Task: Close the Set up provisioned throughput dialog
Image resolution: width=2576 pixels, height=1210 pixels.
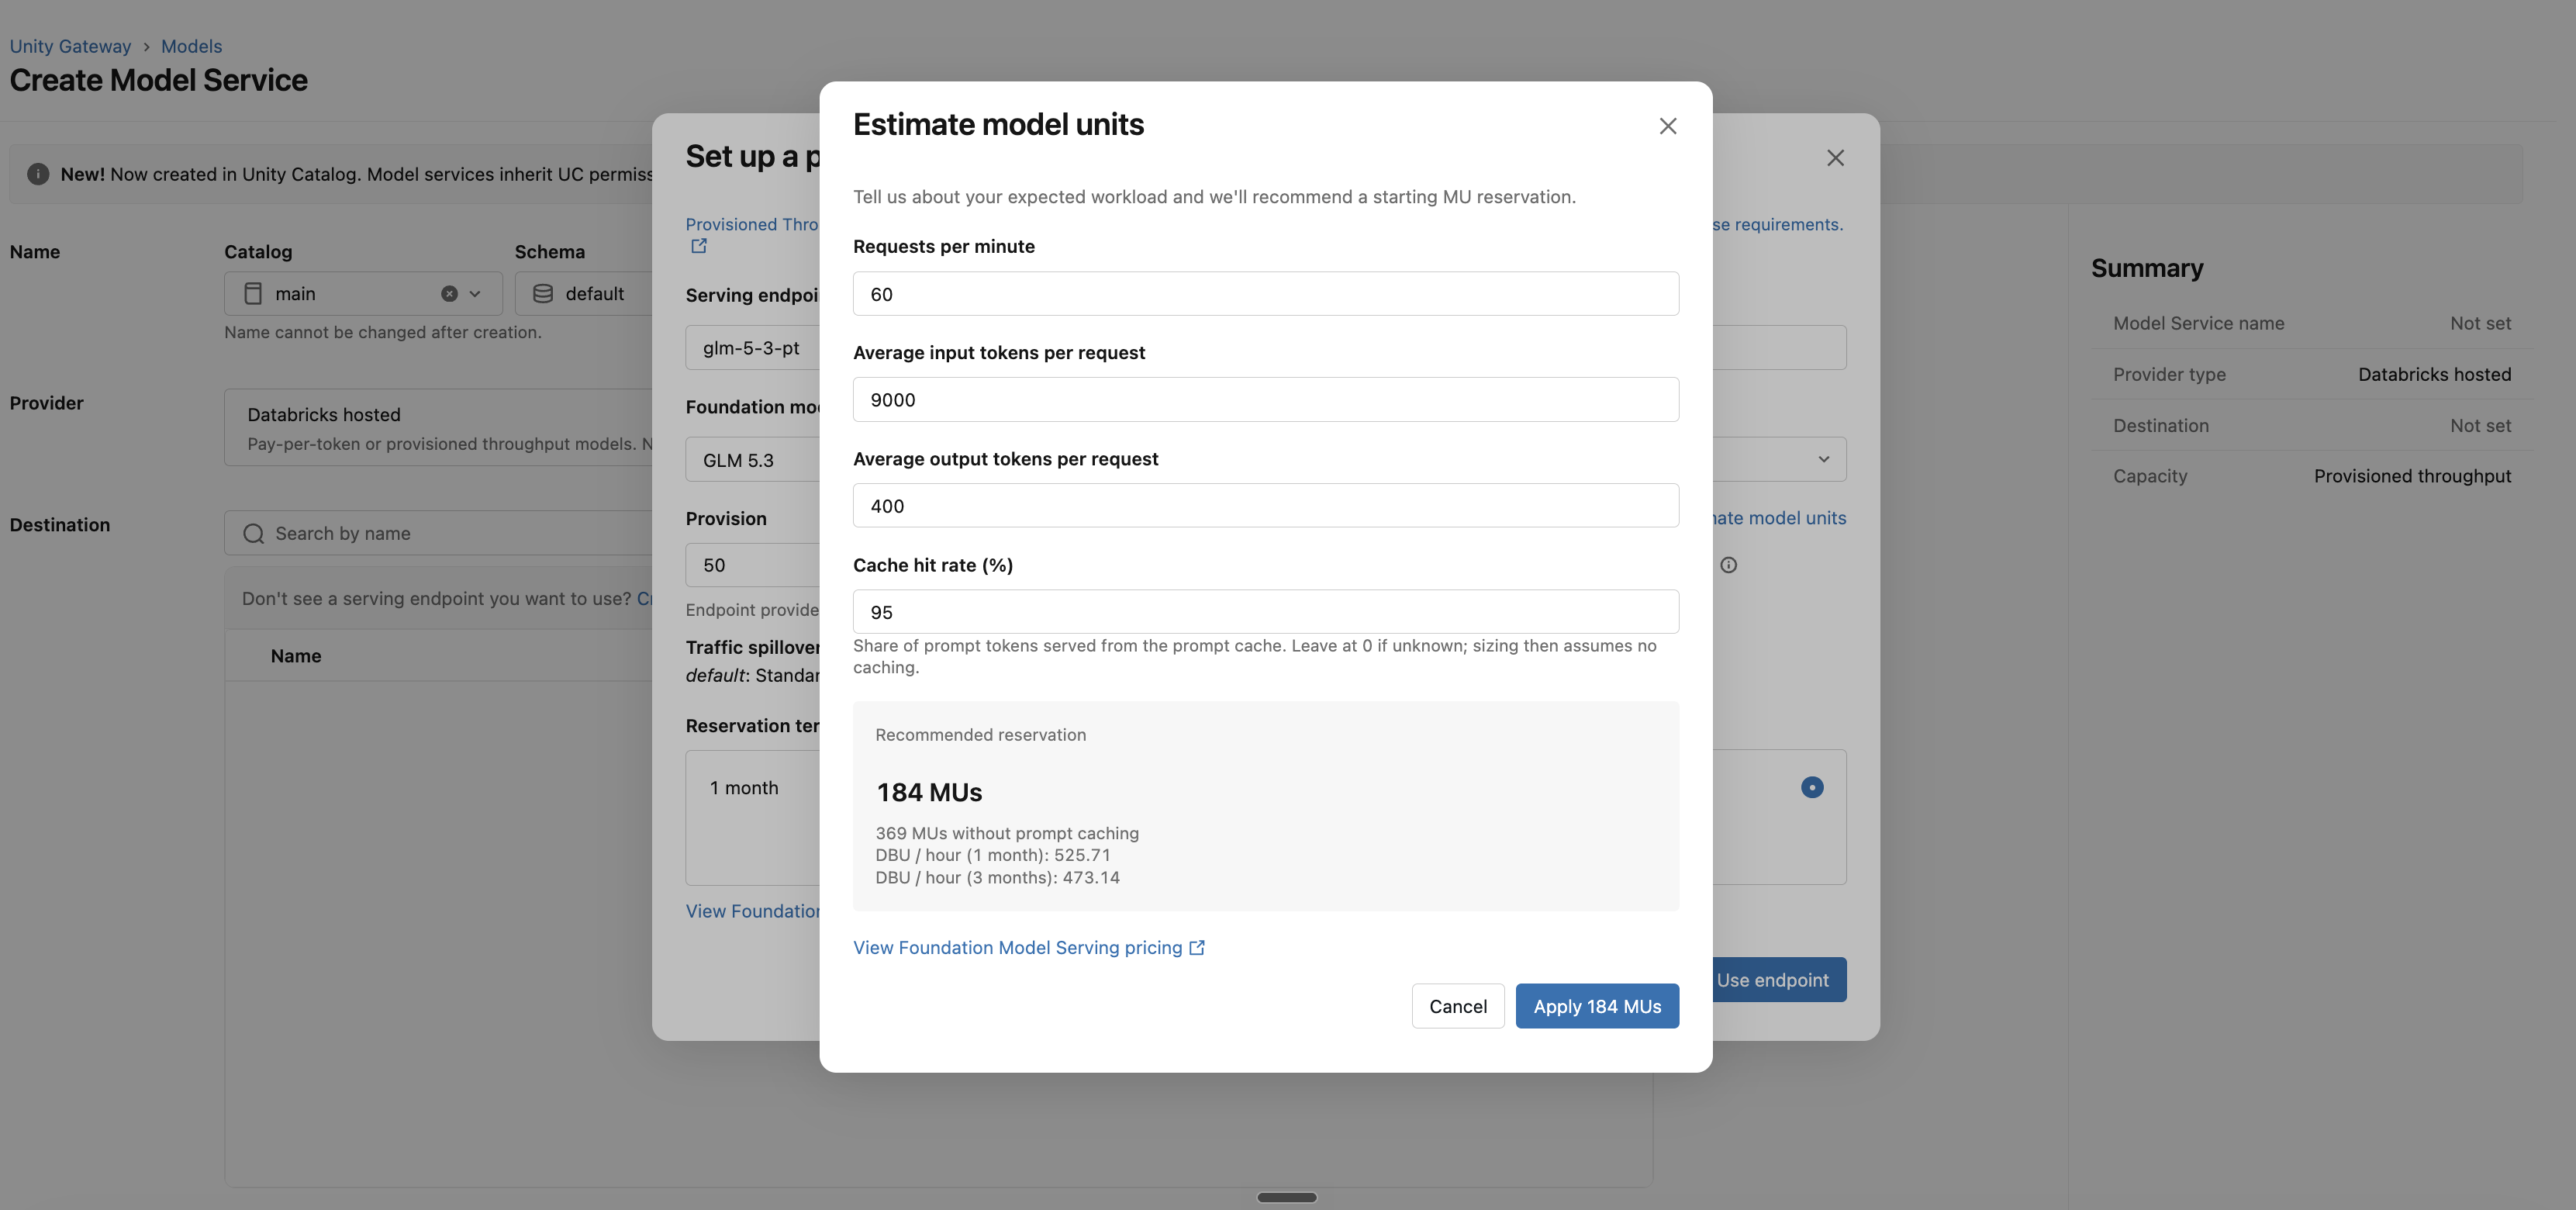Action: click(x=1835, y=158)
